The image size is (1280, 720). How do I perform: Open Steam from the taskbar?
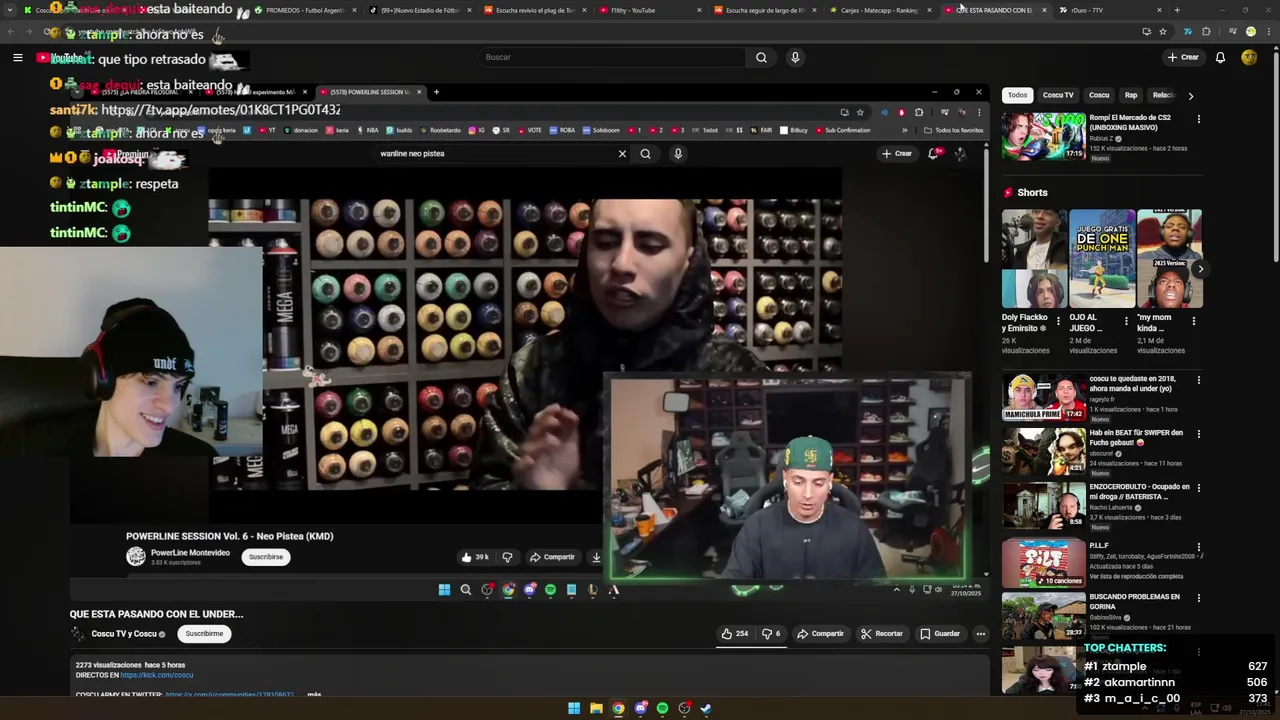706,708
